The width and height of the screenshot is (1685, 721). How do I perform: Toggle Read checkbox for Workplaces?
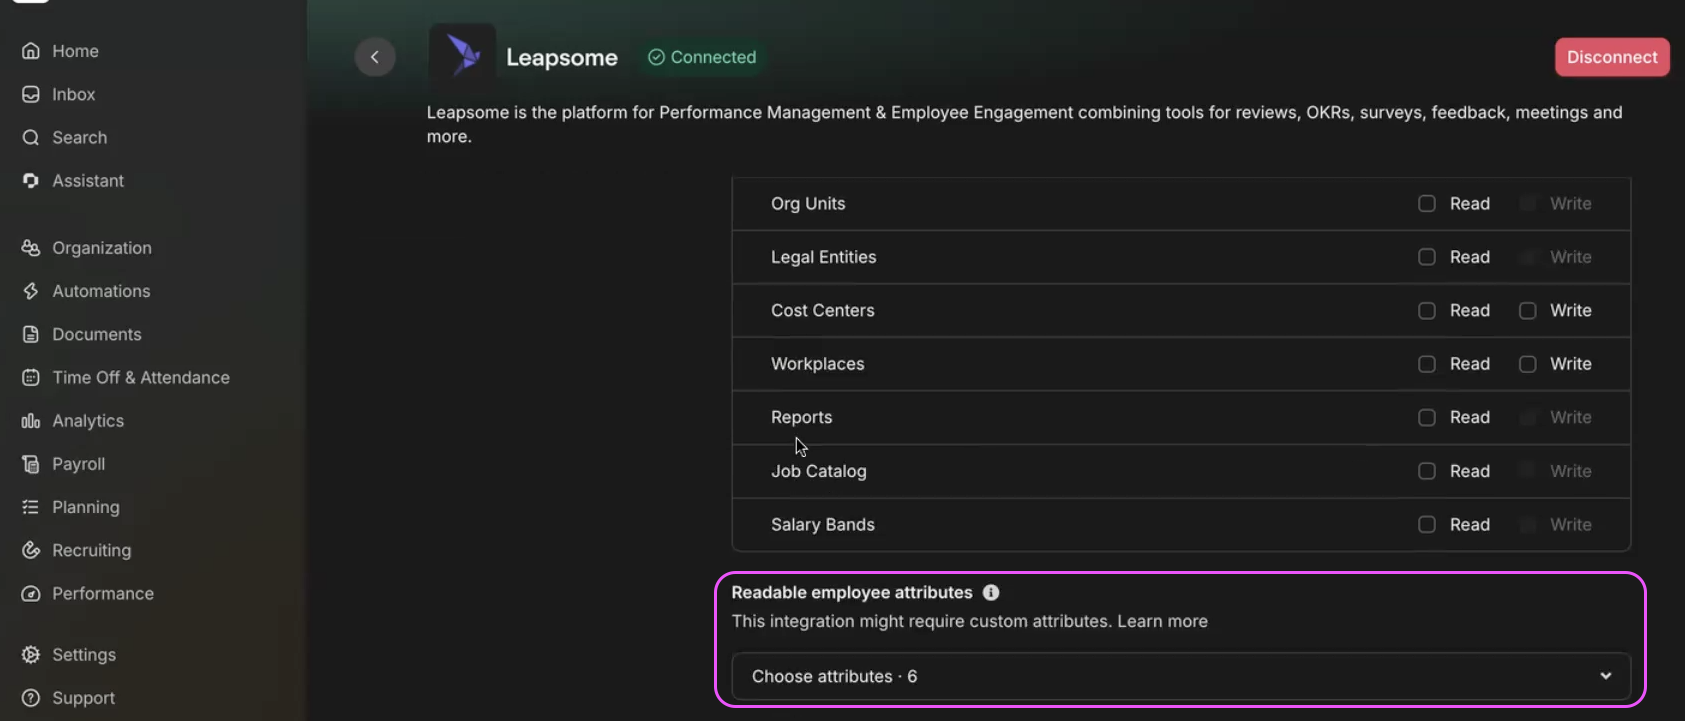click(1427, 364)
